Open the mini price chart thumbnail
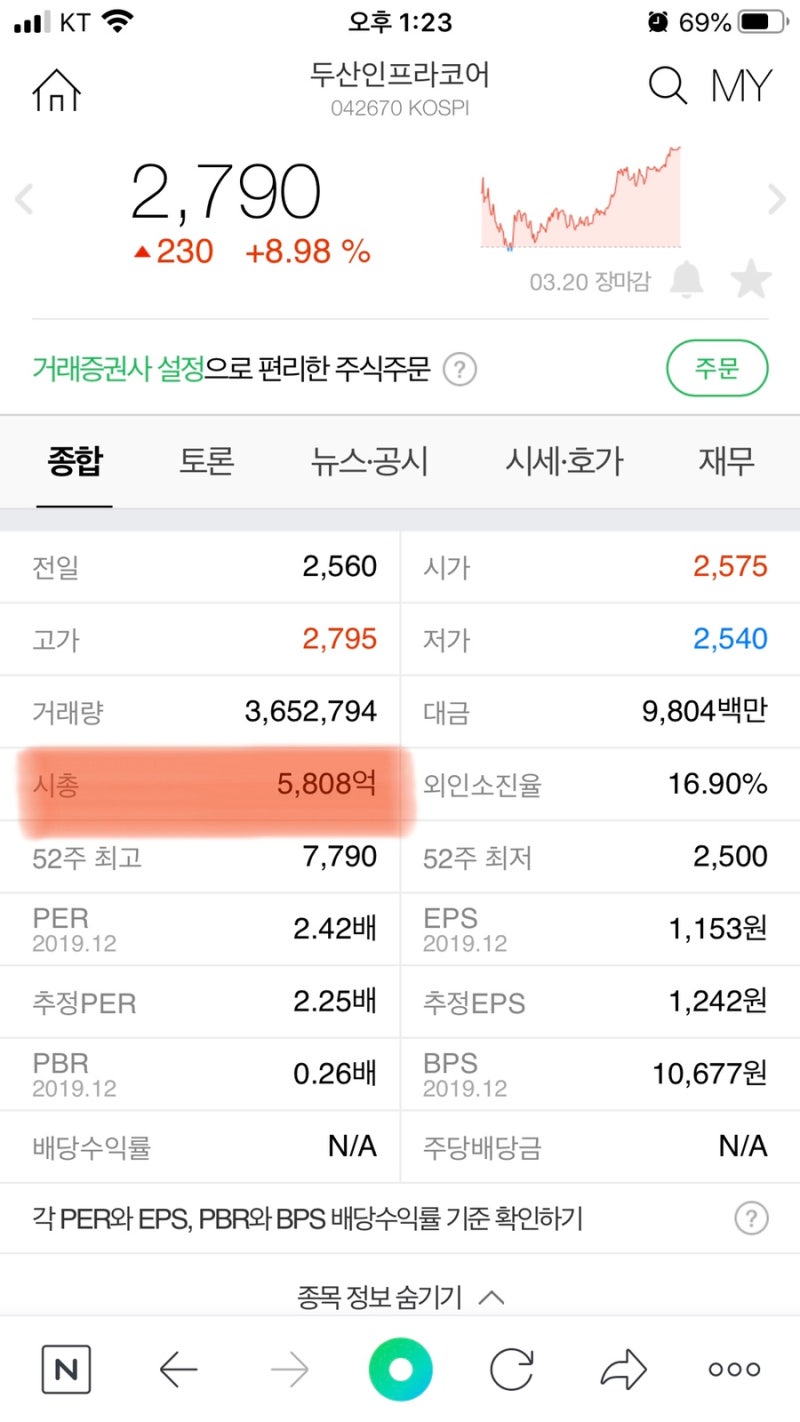The image size is (800, 1422). 580,200
